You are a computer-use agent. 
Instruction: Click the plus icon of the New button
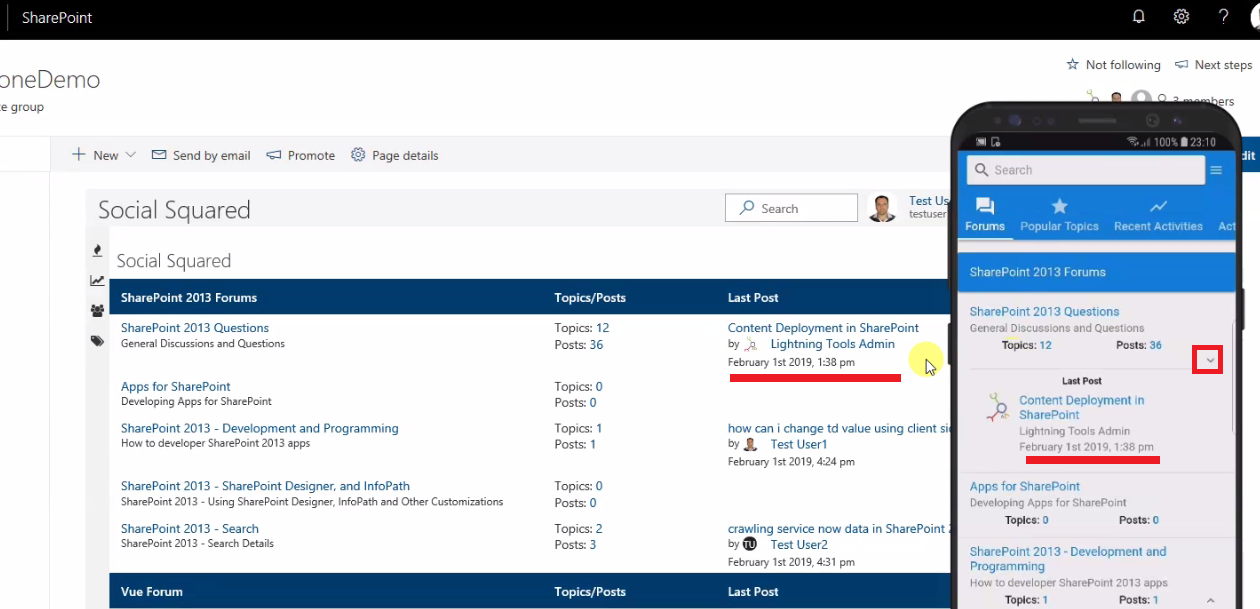click(x=79, y=155)
